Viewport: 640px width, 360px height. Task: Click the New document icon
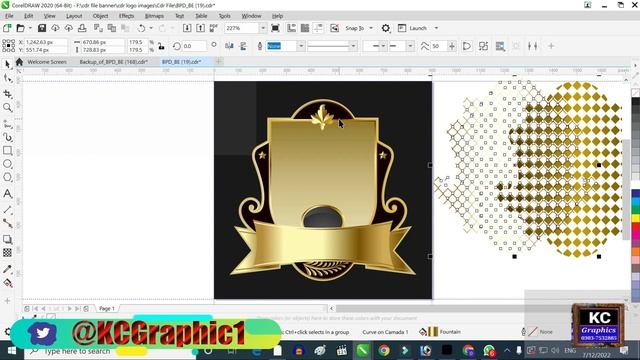7,28
